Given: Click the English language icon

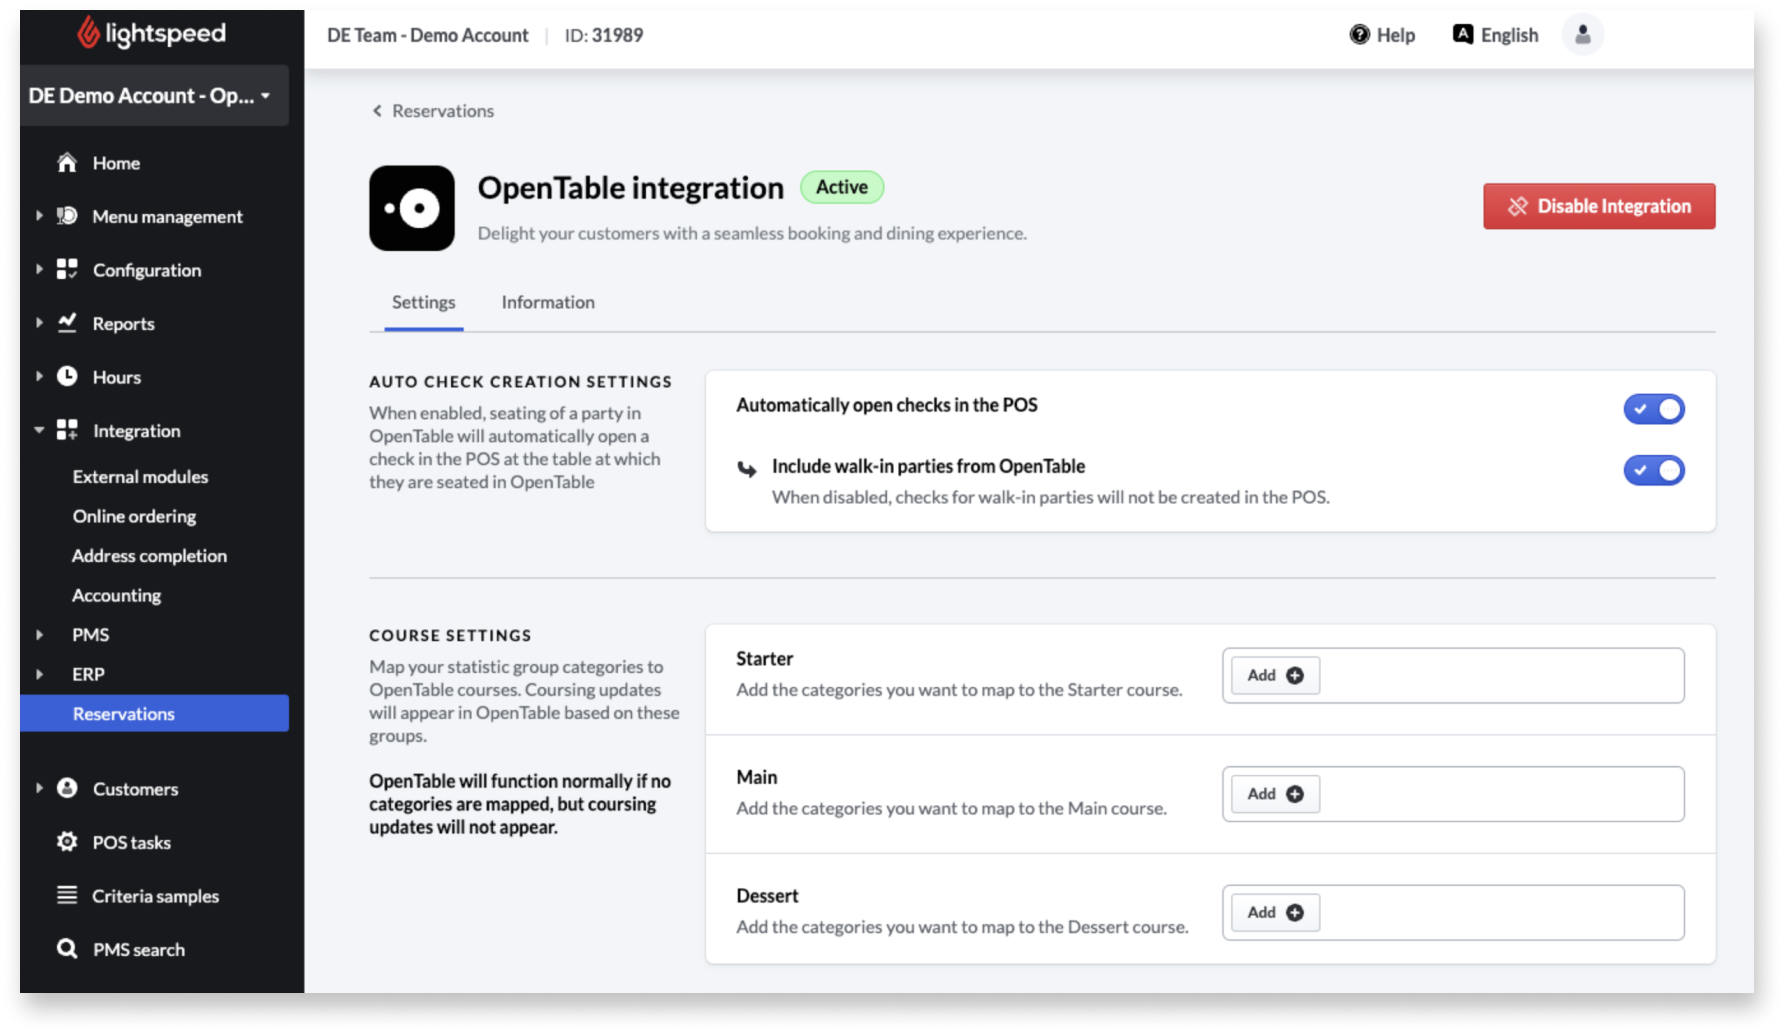Looking at the screenshot, I should tap(1463, 35).
